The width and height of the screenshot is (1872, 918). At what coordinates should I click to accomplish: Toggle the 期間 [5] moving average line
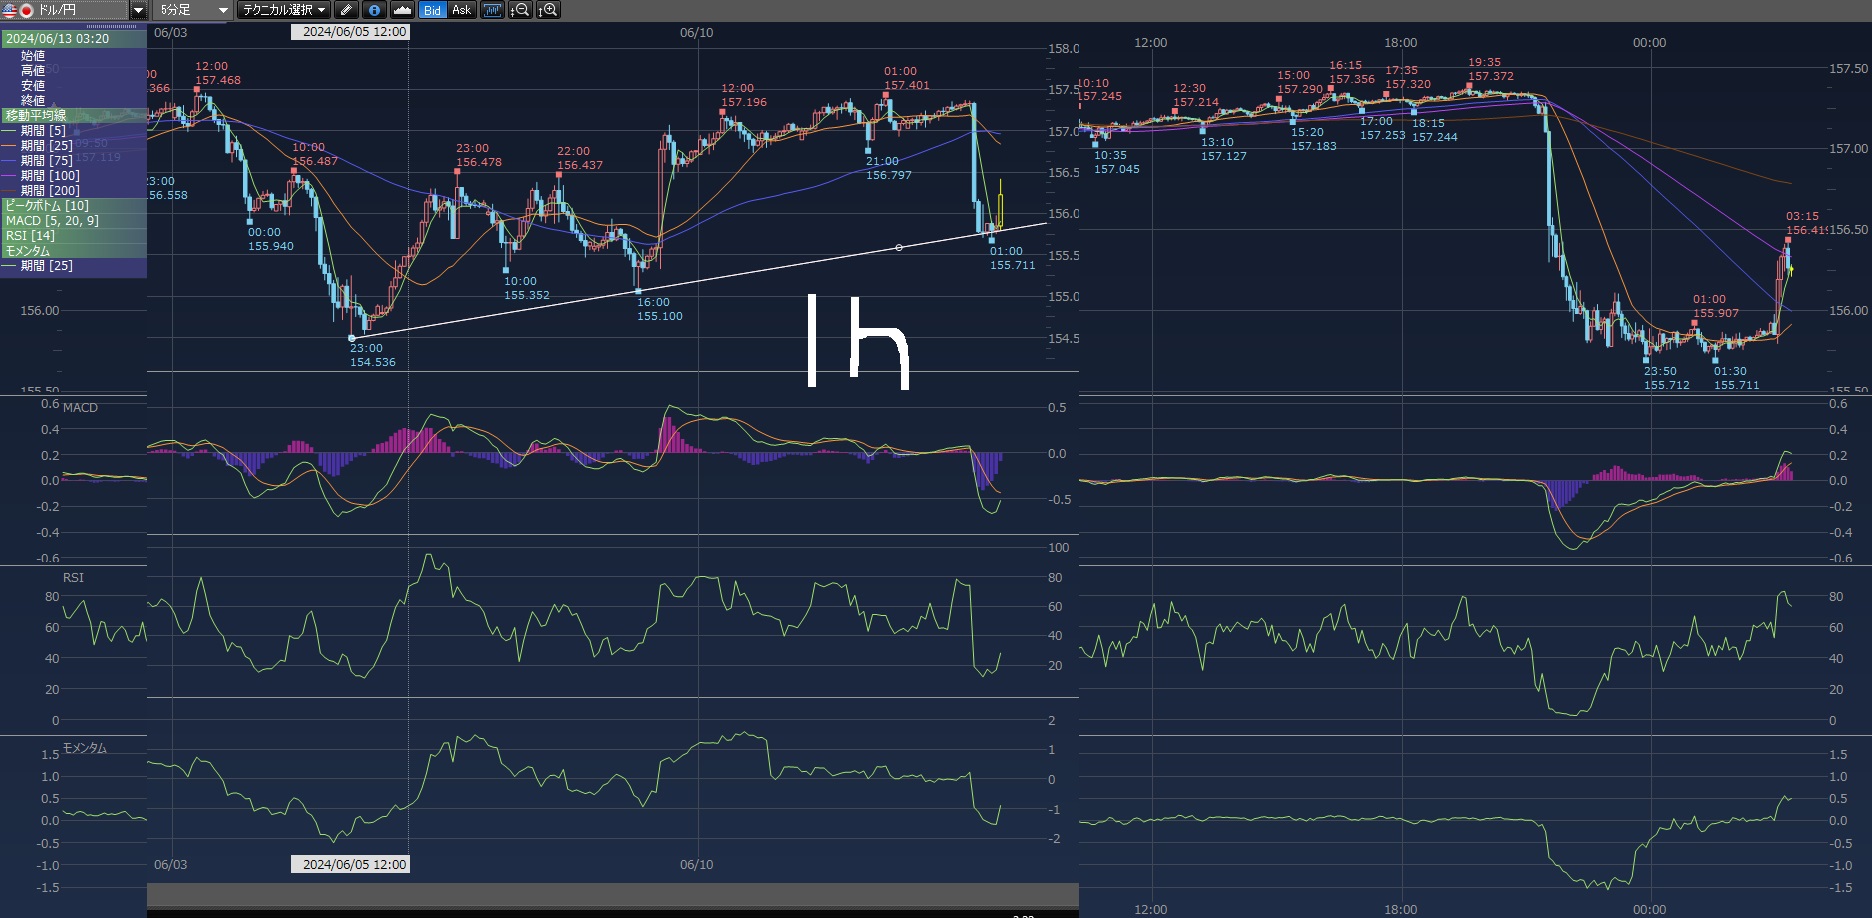[x=43, y=131]
